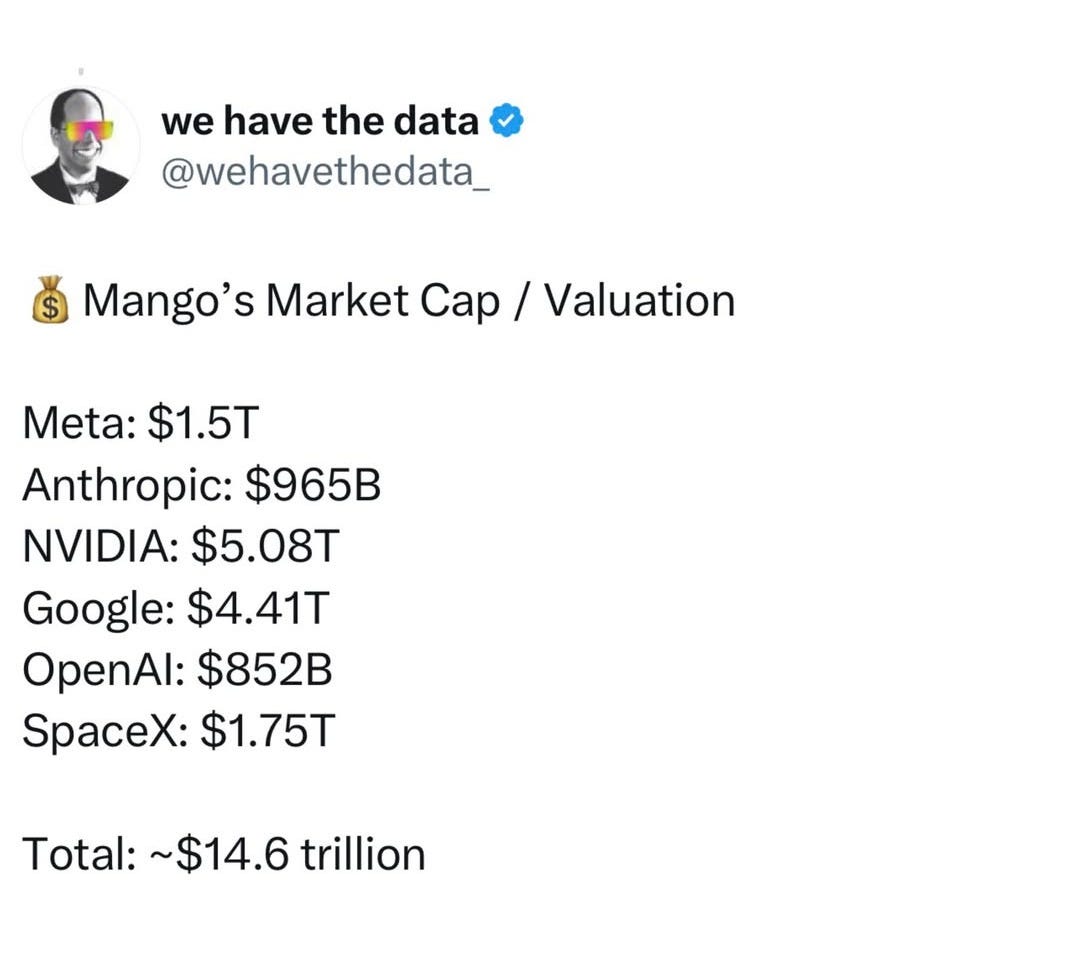Click the rainbow sunglasses on the avatar
The image size is (1080, 968).
87,130
